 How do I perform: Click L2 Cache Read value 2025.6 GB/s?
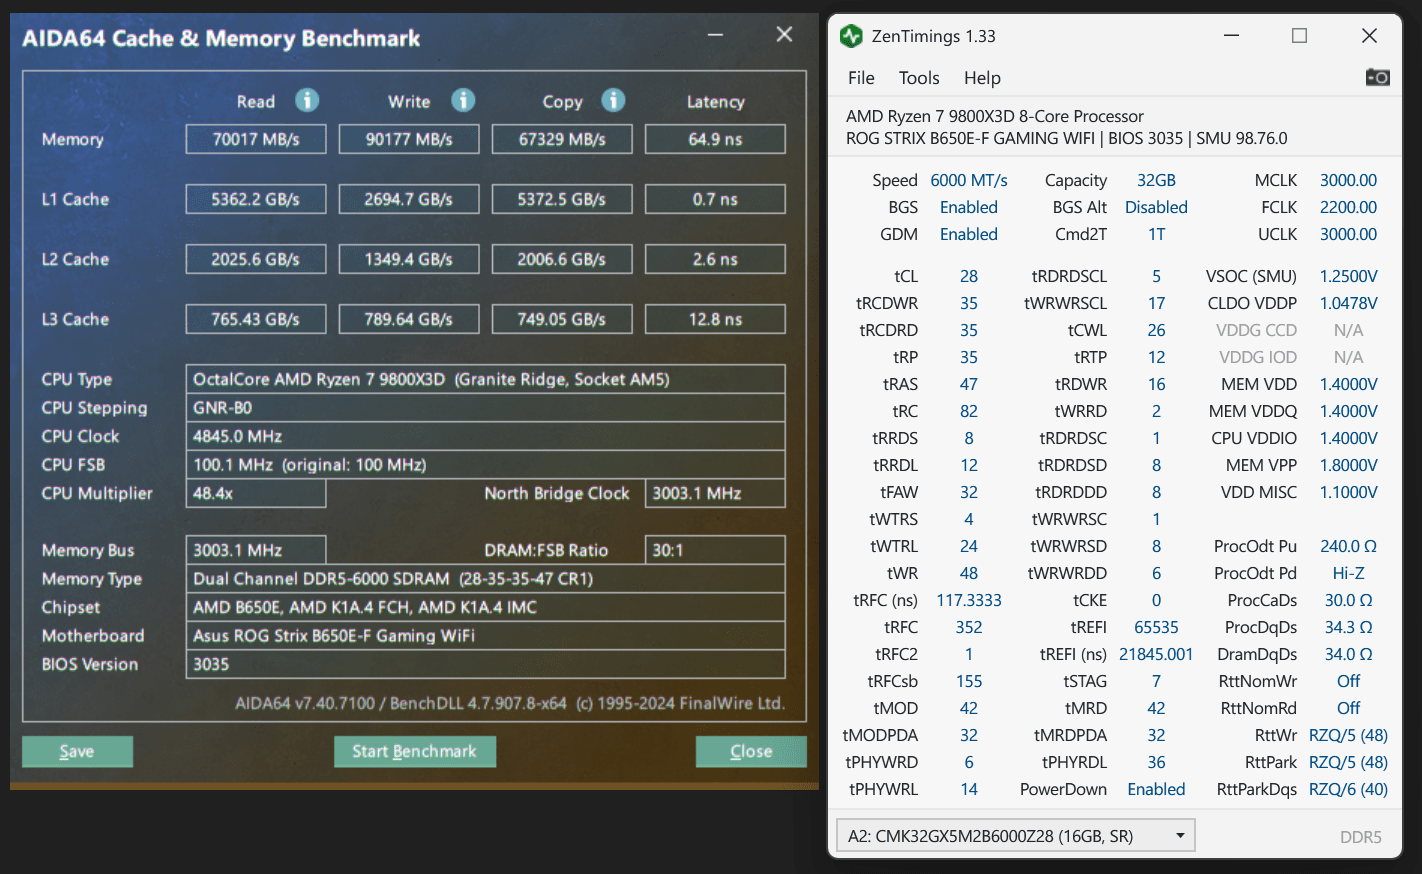click(256, 259)
